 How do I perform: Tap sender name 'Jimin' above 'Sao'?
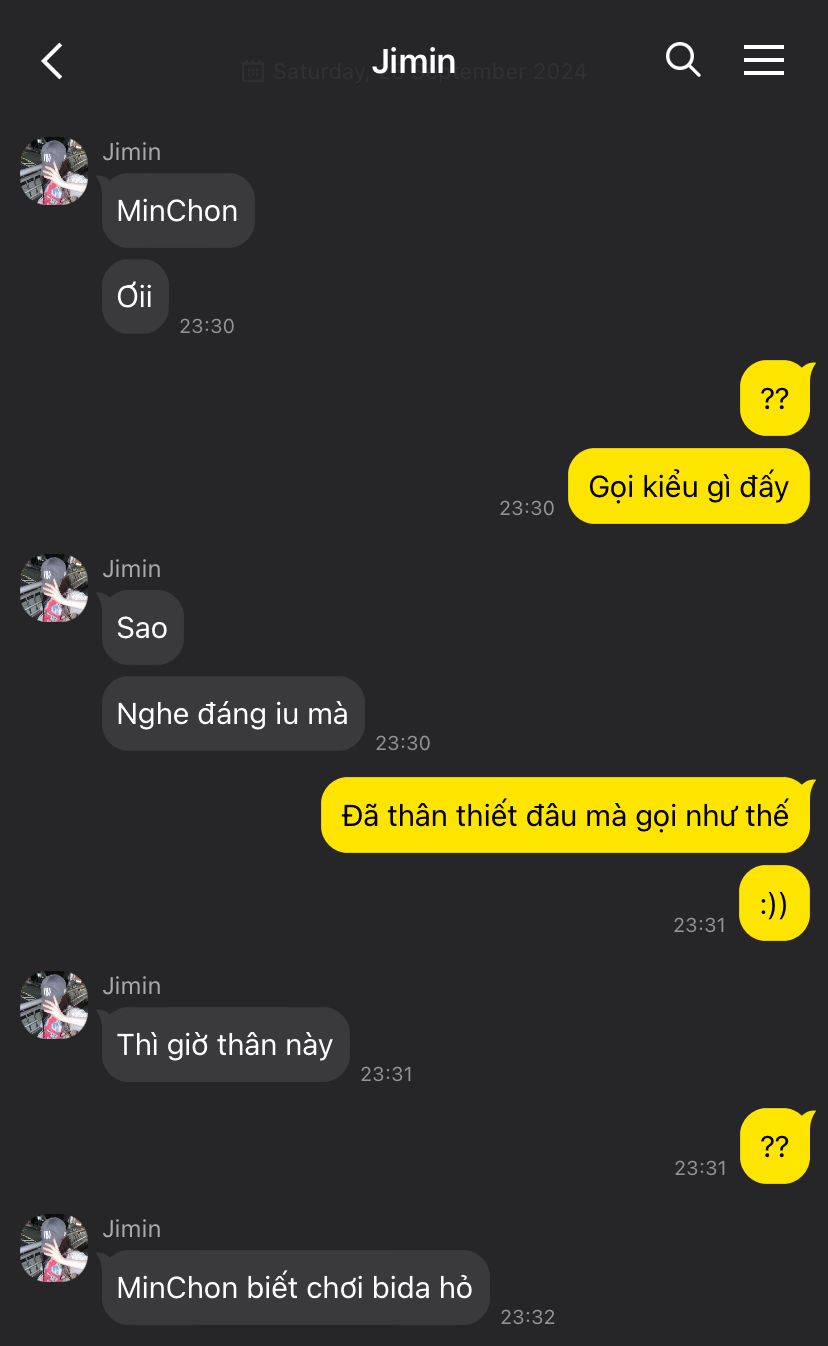[131, 568]
